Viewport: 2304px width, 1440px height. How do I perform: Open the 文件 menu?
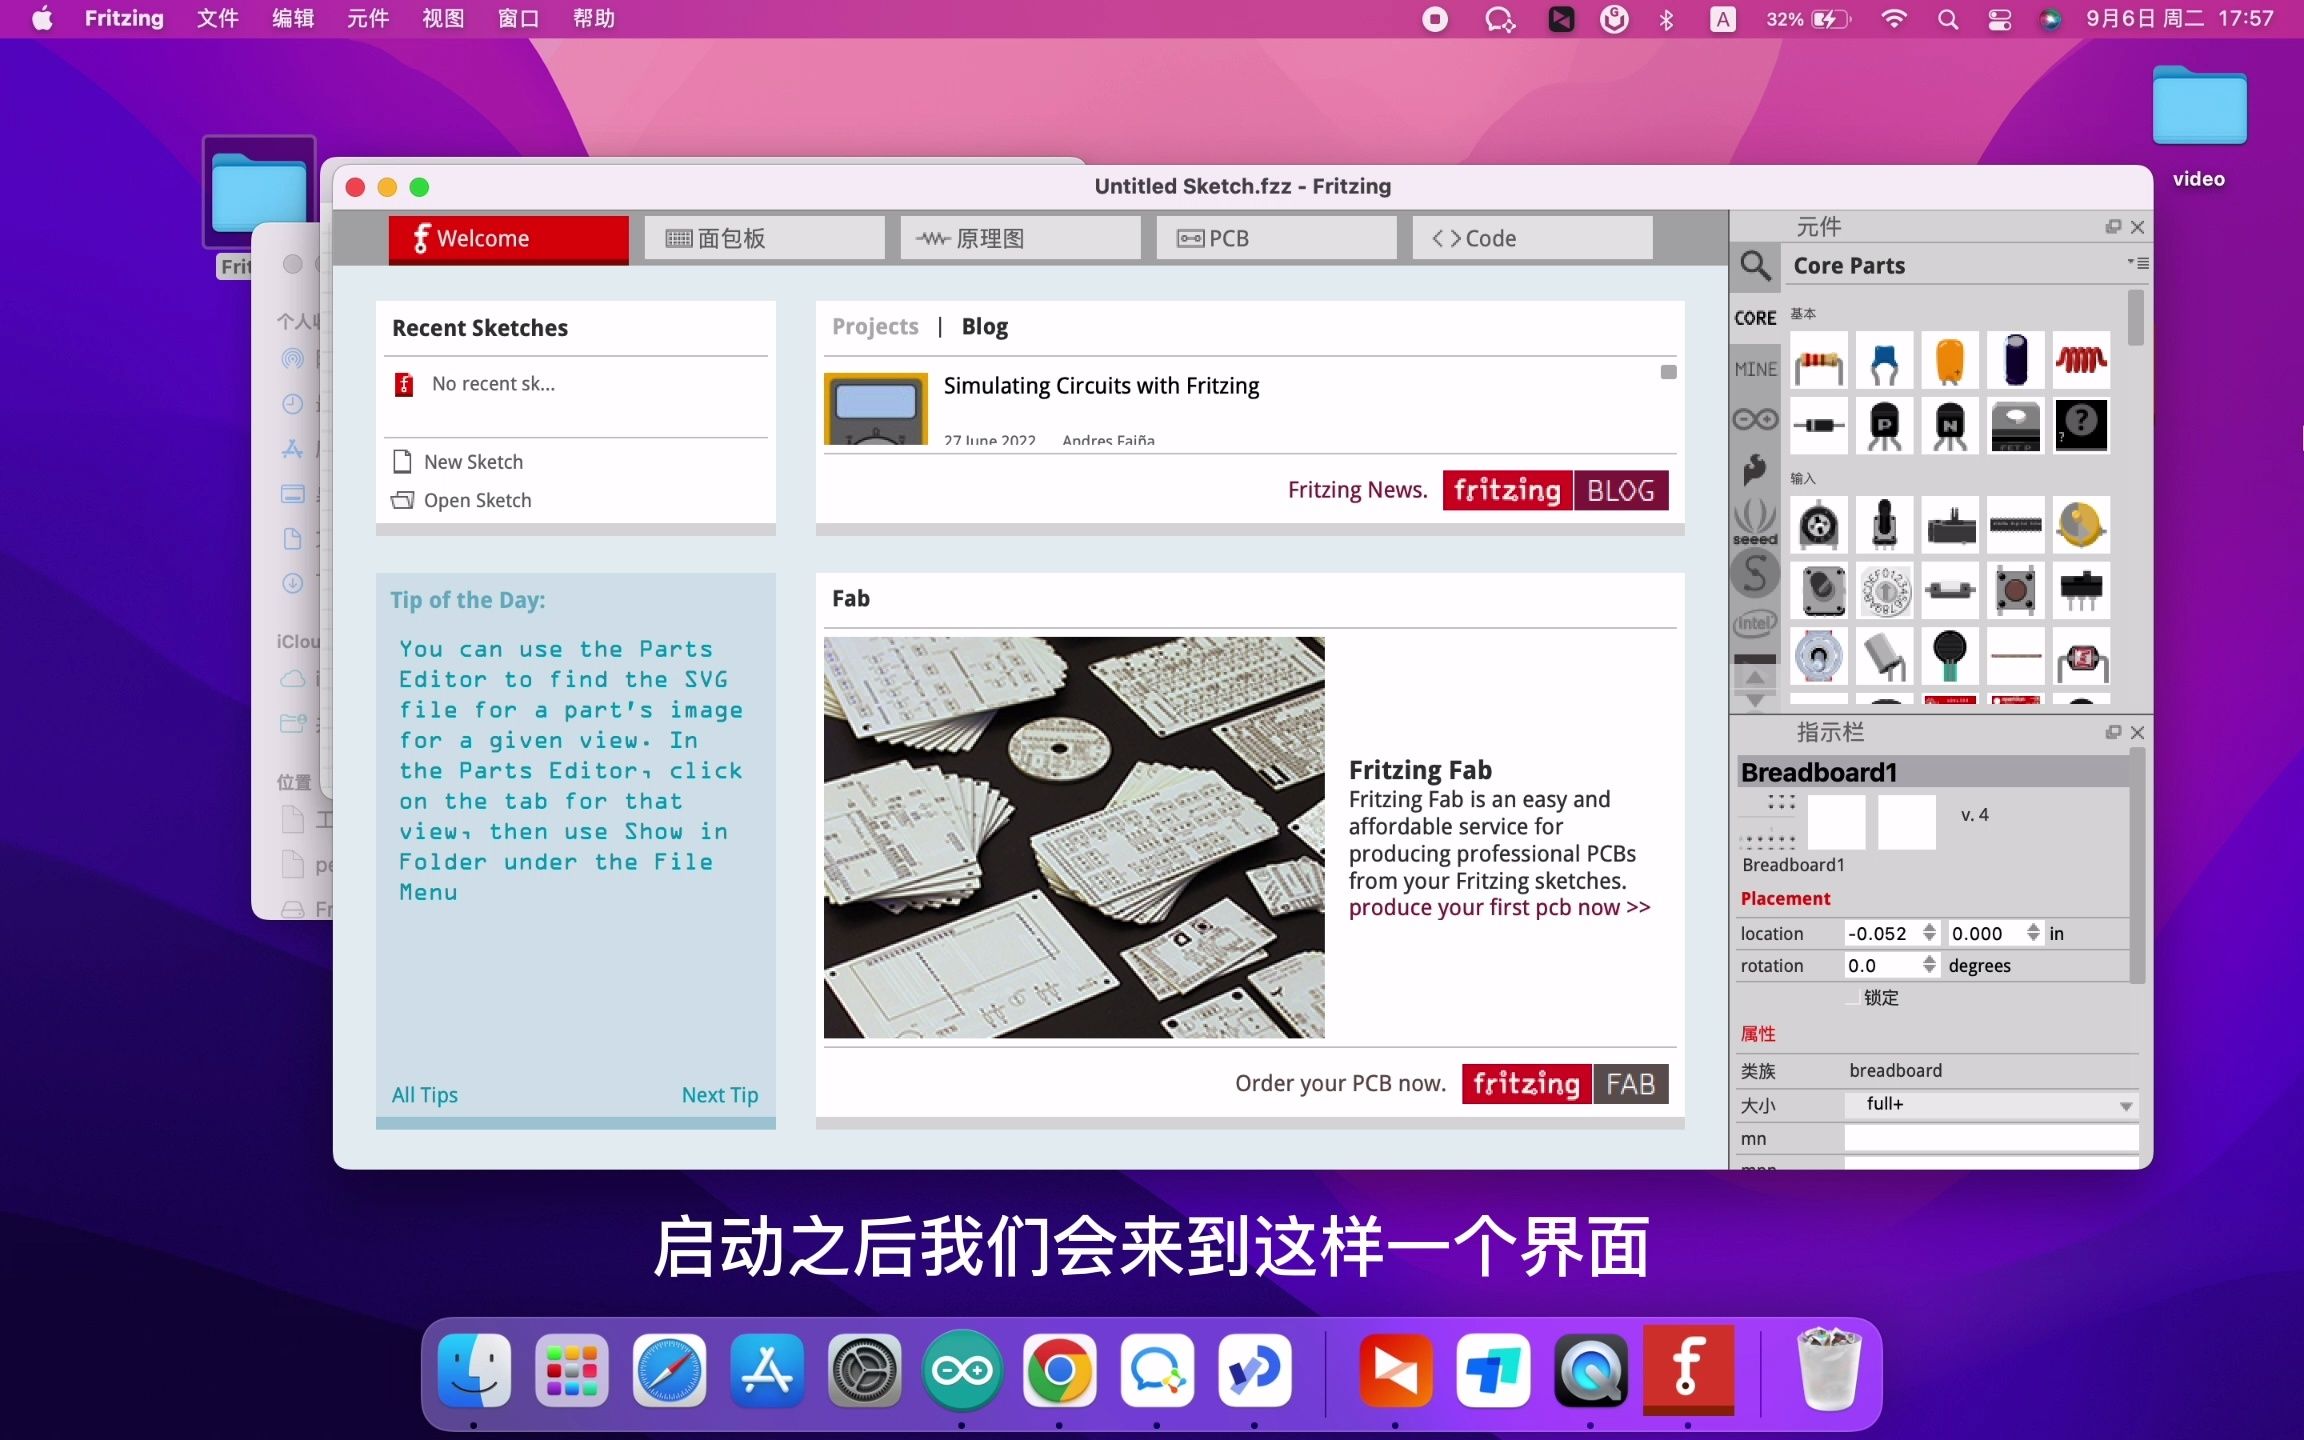[218, 19]
